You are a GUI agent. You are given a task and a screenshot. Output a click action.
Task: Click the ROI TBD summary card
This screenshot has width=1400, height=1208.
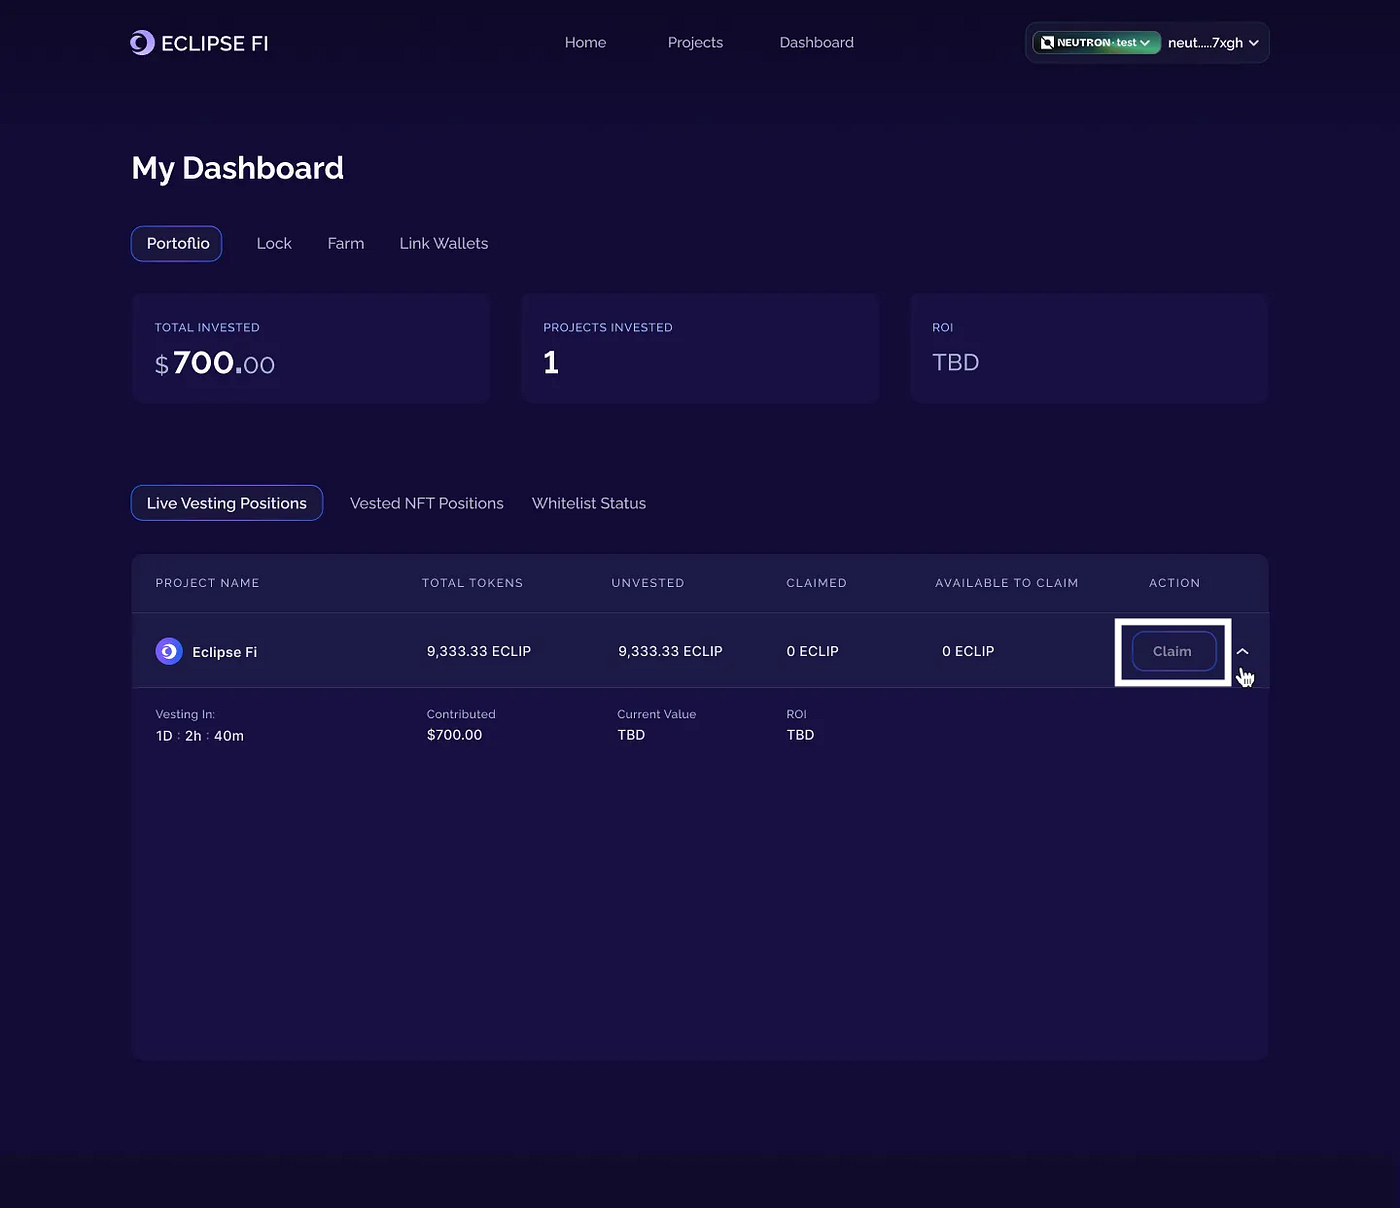[1088, 348]
